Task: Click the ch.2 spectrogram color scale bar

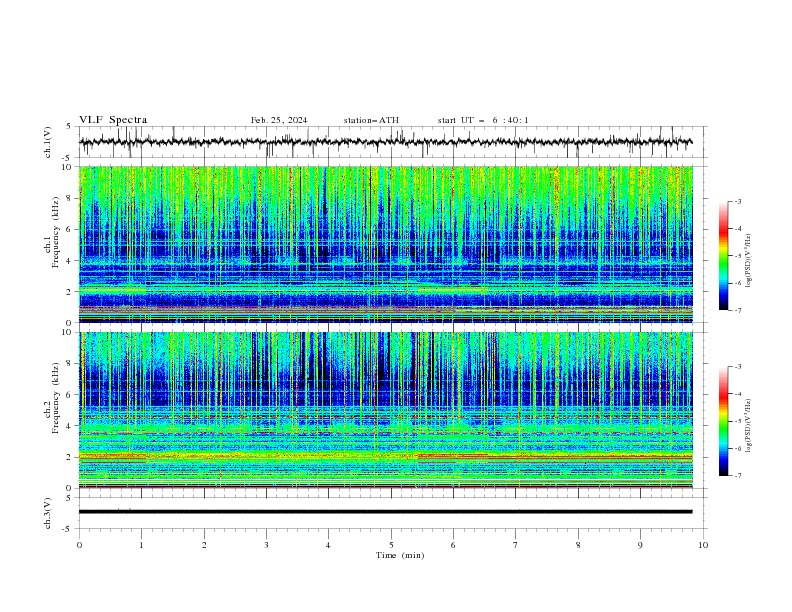Action: point(723,421)
